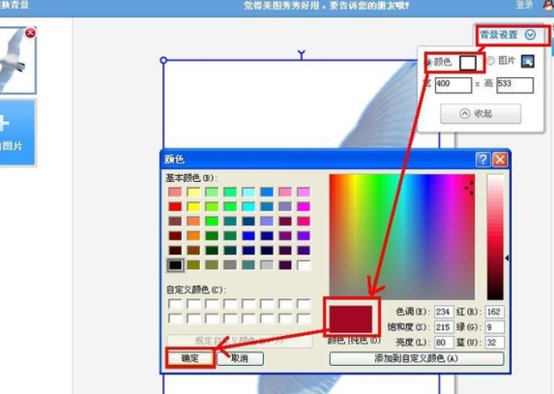
Task: Pick the pure blue basic color swatch
Action: point(249,236)
